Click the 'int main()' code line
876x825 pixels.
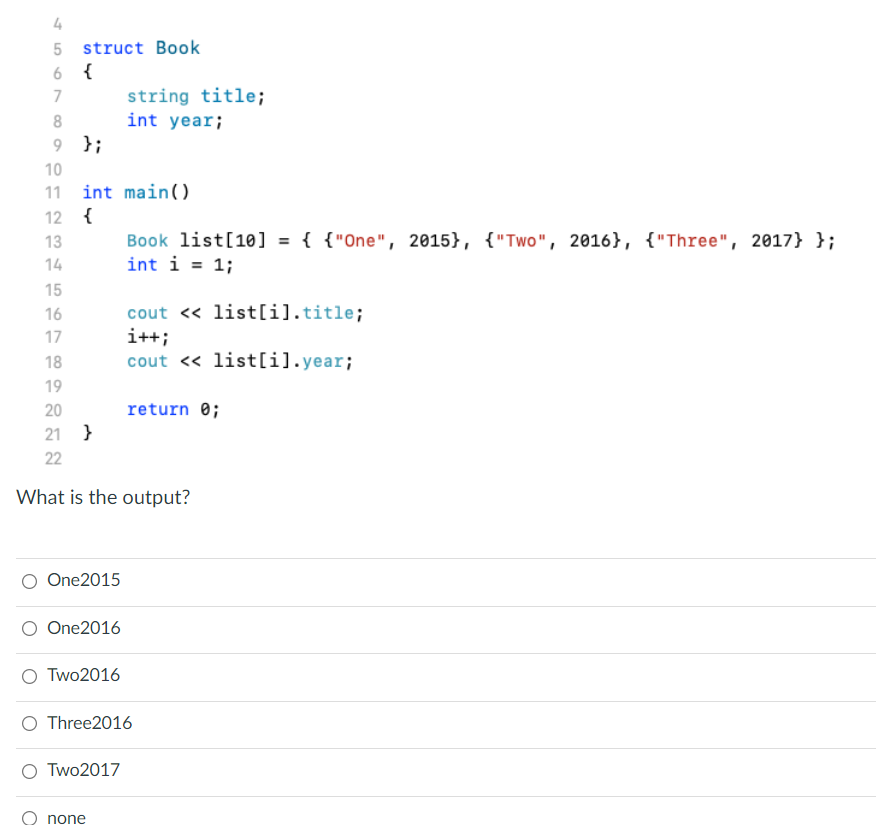tap(136, 192)
